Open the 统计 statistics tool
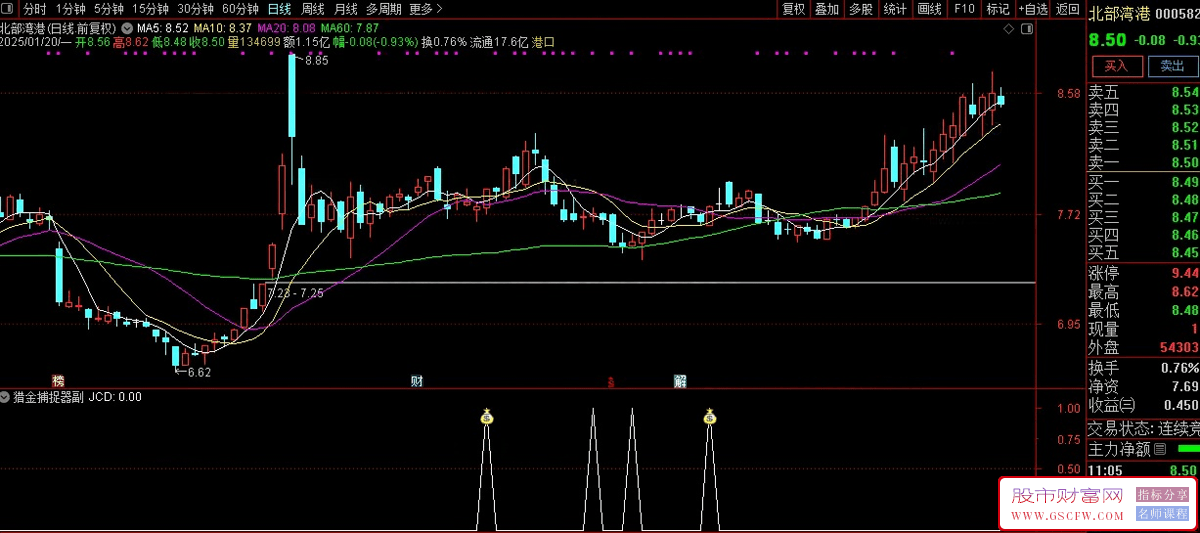Image resolution: width=1200 pixels, height=533 pixels. 895,9
